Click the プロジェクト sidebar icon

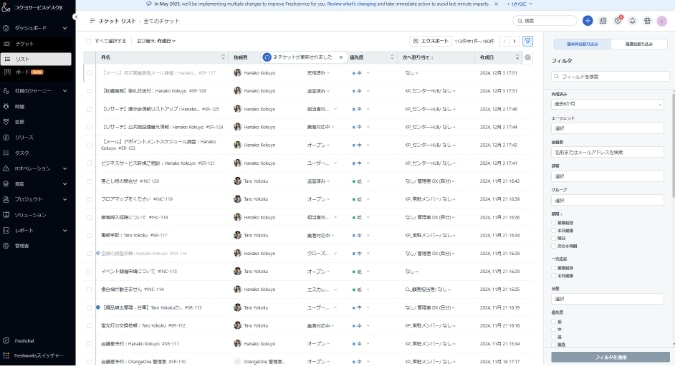pyautogui.click(x=6, y=199)
